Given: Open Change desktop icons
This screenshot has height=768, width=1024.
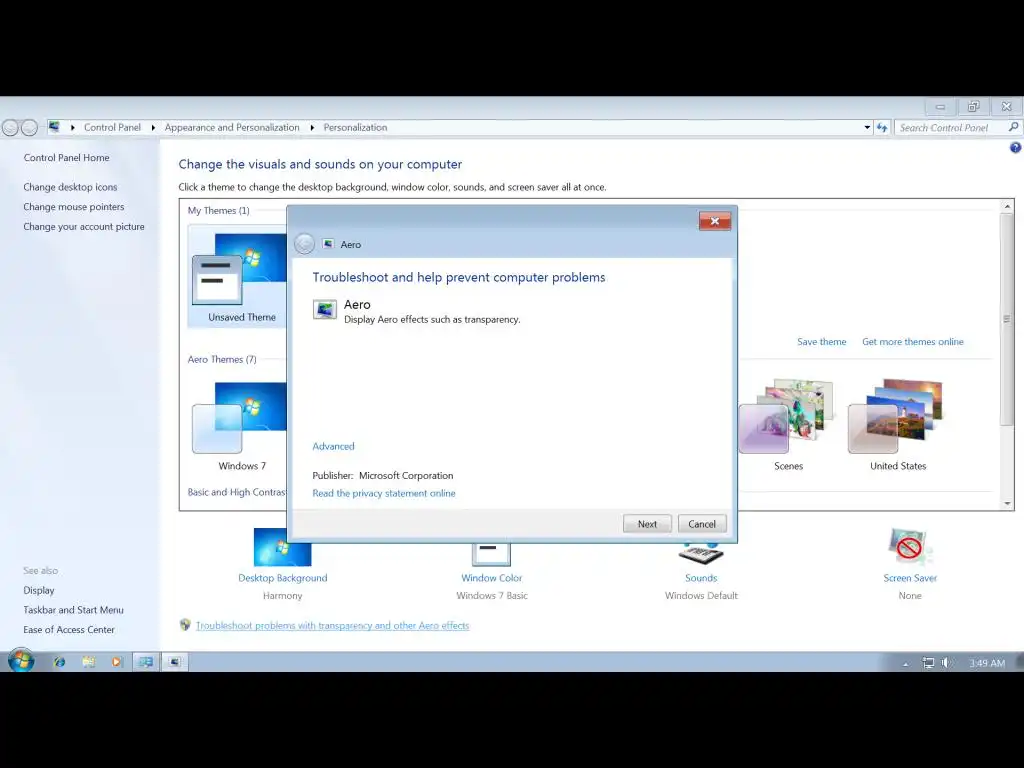Looking at the screenshot, I should tap(71, 187).
